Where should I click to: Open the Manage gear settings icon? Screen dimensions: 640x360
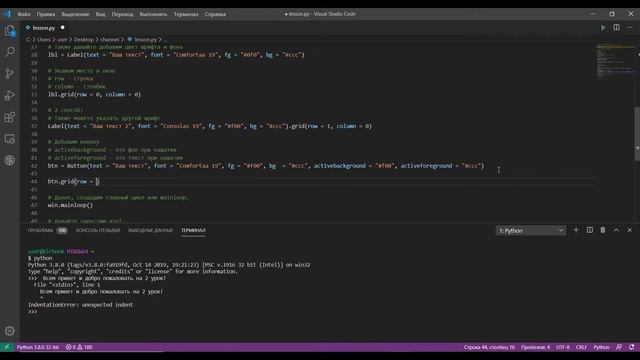pos(10,331)
